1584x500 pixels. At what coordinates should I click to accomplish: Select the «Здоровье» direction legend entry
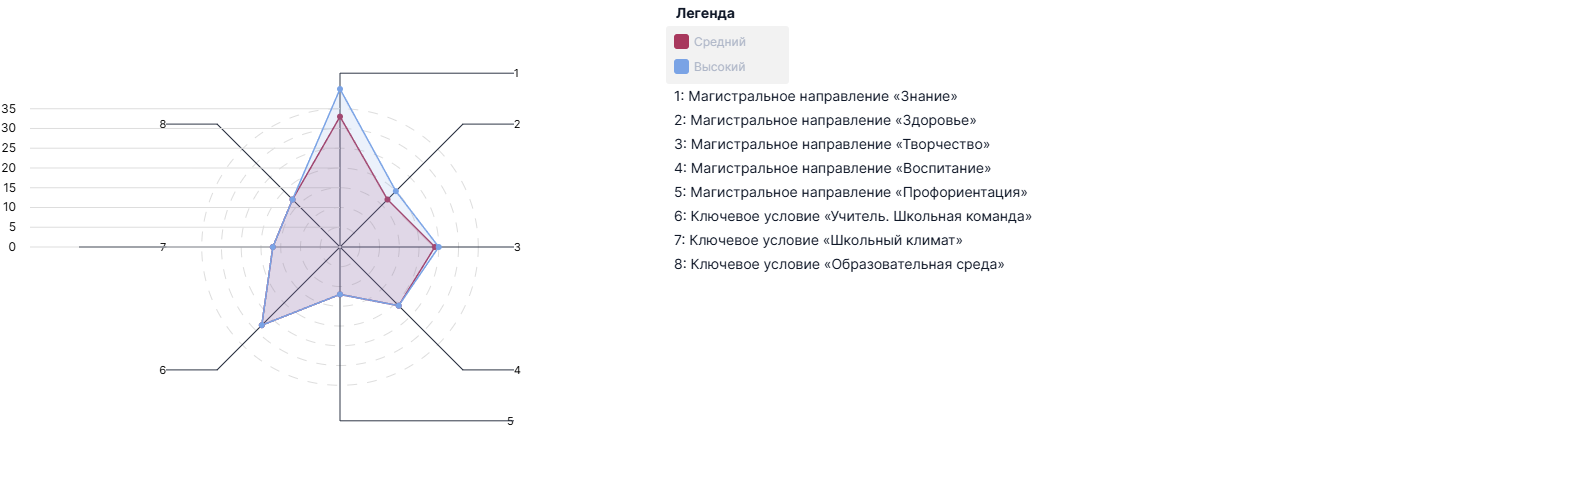coord(824,121)
